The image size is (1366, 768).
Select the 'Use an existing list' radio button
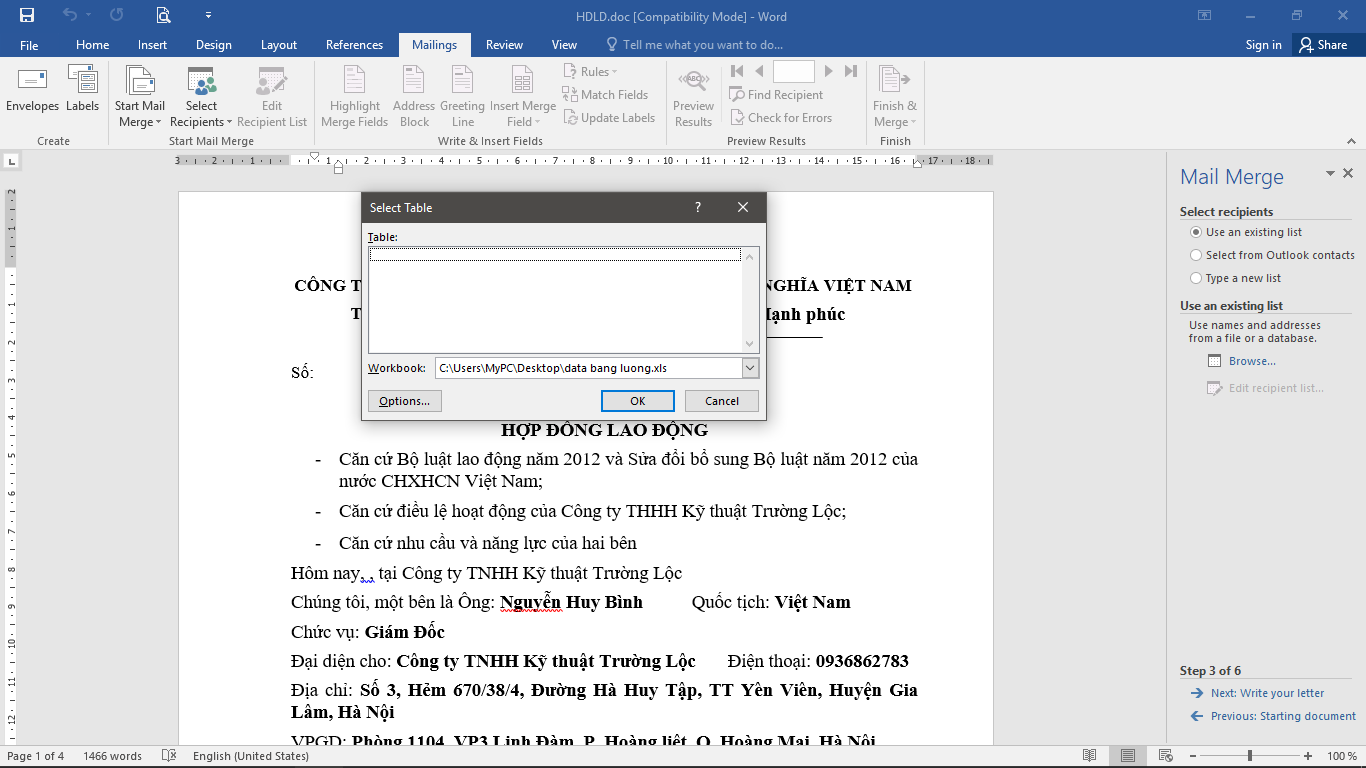[x=1196, y=232]
